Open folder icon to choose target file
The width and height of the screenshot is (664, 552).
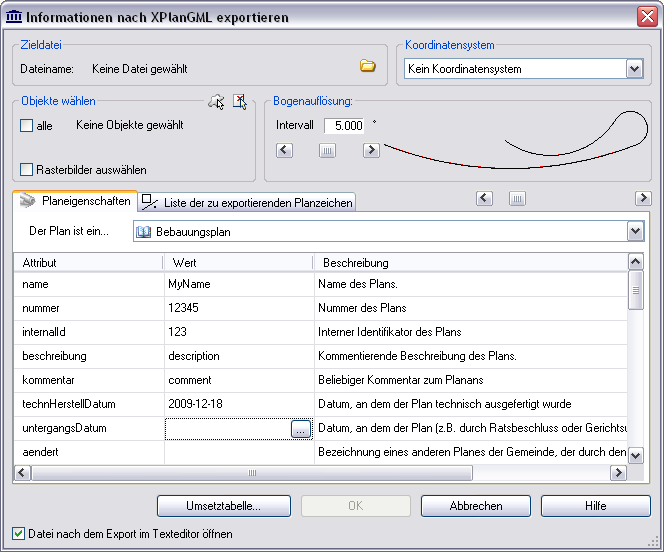pyautogui.click(x=368, y=66)
